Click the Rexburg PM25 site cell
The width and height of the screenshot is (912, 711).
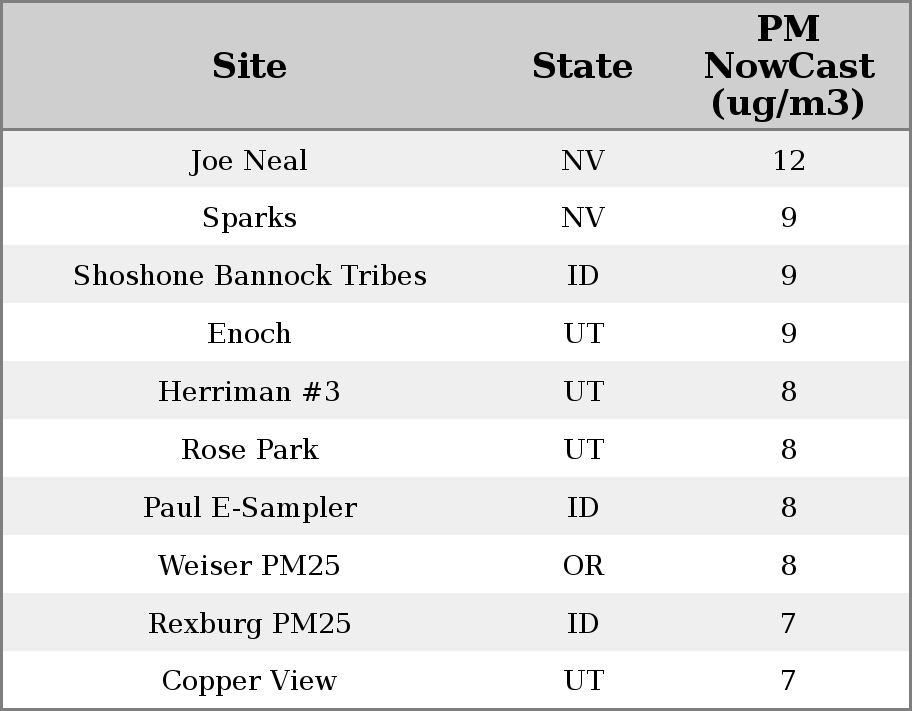coord(249,624)
